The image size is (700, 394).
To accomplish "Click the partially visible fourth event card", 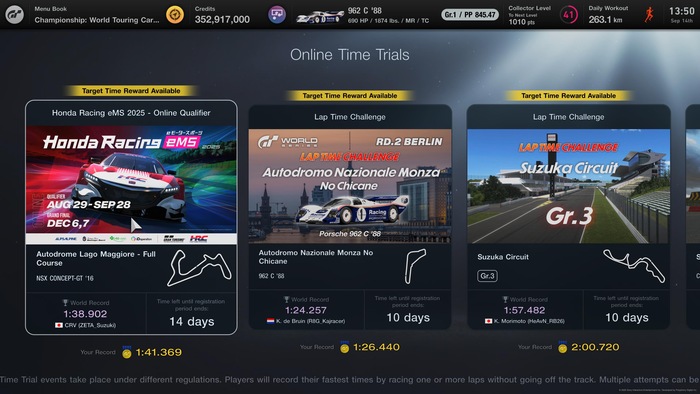I will click(x=693, y=217).
